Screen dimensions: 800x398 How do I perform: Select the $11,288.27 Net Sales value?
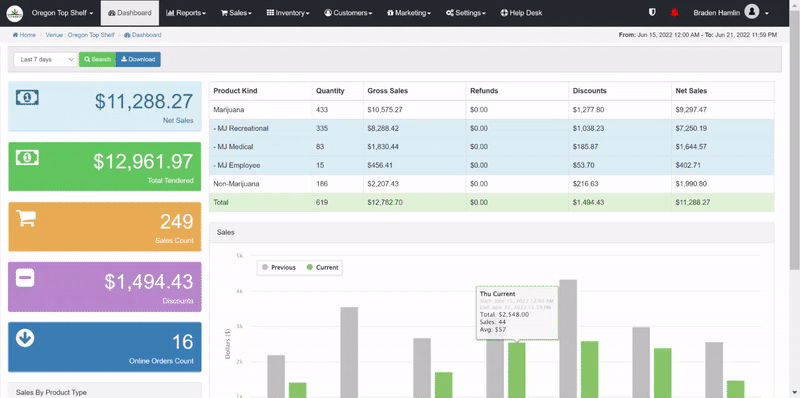[x=144, y=102]
